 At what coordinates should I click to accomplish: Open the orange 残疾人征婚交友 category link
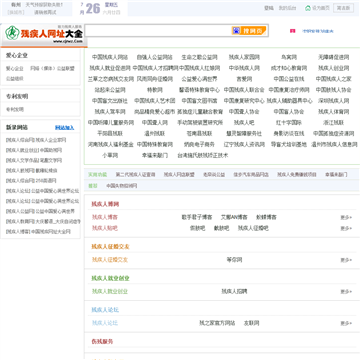click(x=110, y=260)
